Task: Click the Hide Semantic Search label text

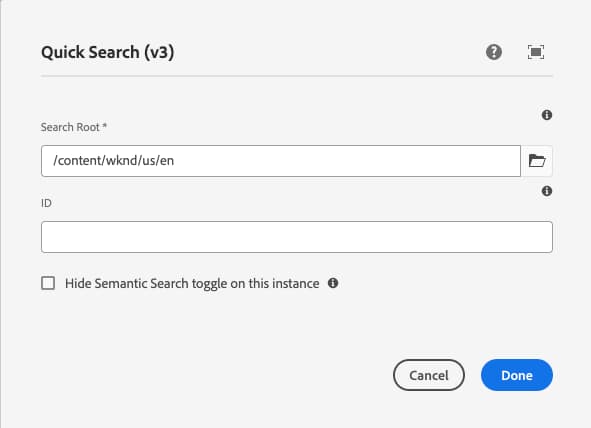Action: (192, 283)
